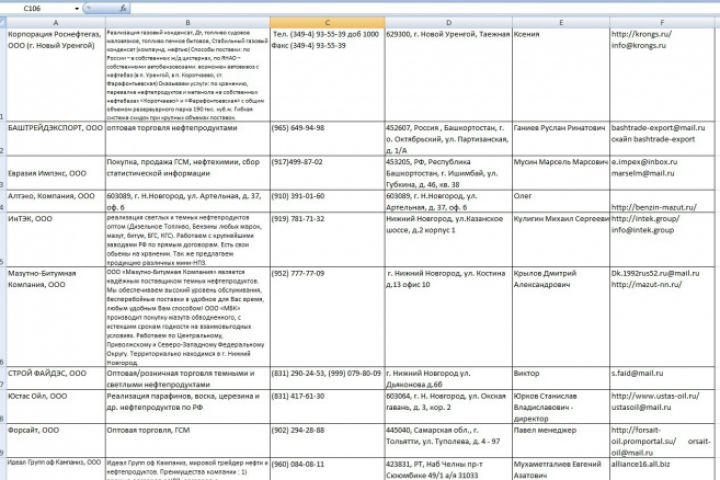The width and height of the screenshot is (720, 480).
Task: Select the row 5 header
Action: [3, 239]
